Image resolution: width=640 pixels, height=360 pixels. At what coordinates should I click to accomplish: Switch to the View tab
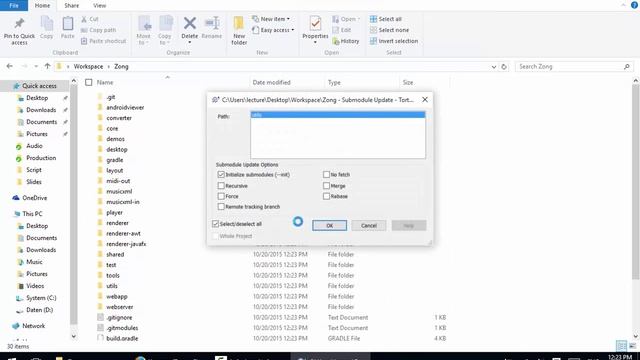click(x=100, y=5)
